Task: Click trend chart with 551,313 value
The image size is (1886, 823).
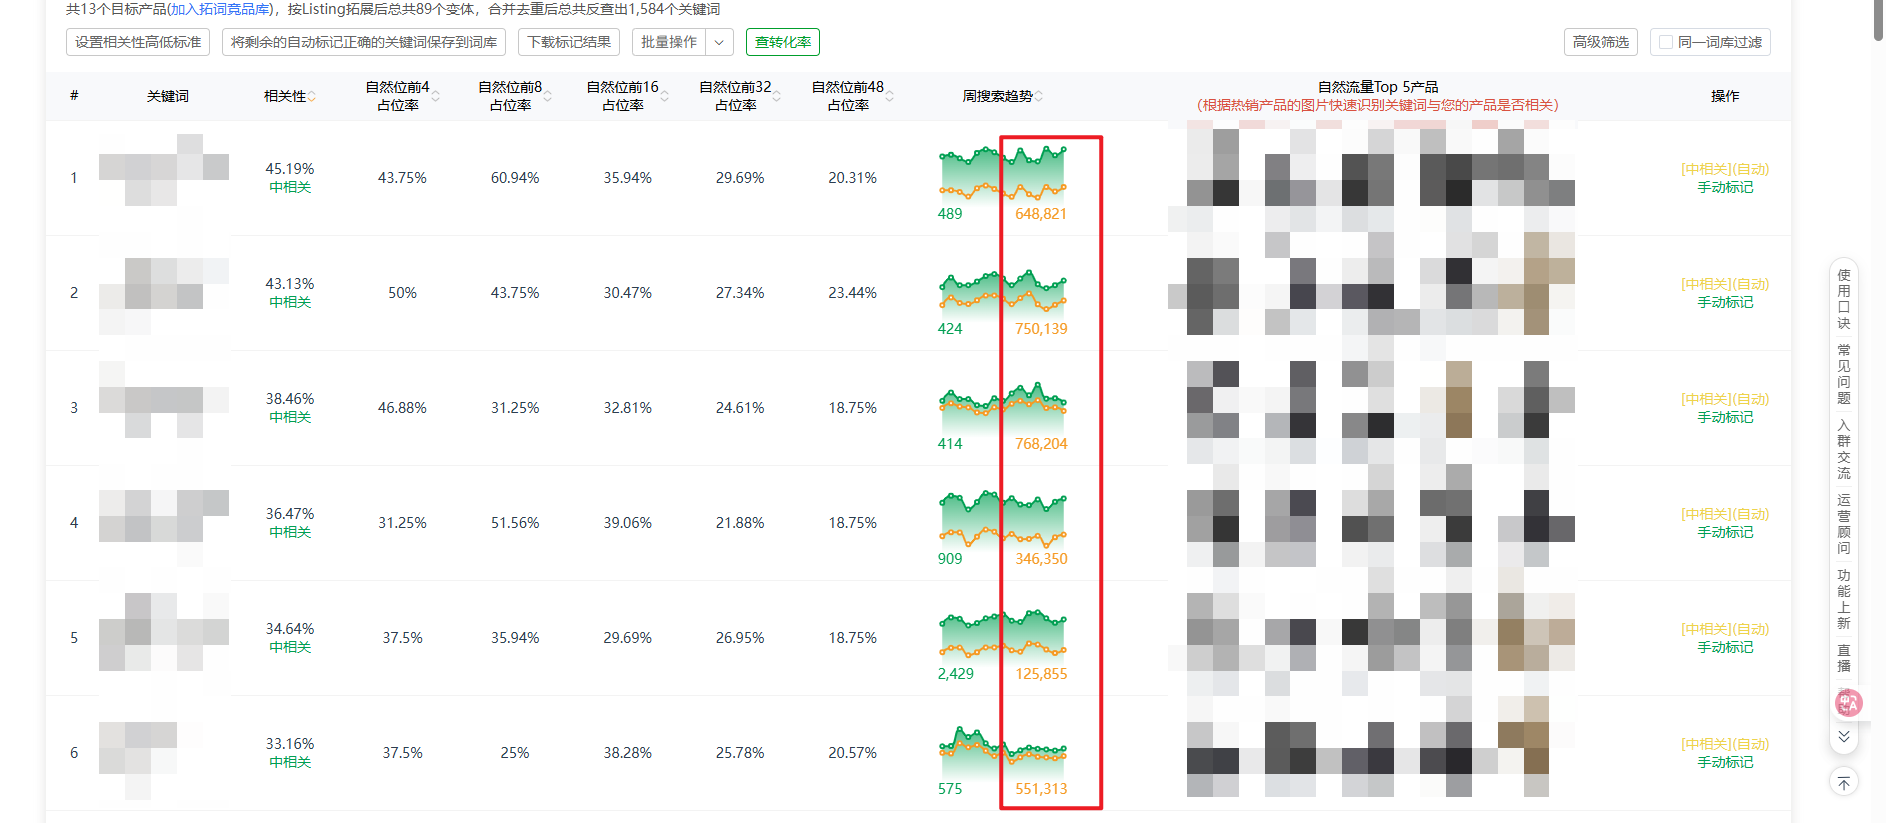Action: pyautogui.click(x=1003, y=752)
